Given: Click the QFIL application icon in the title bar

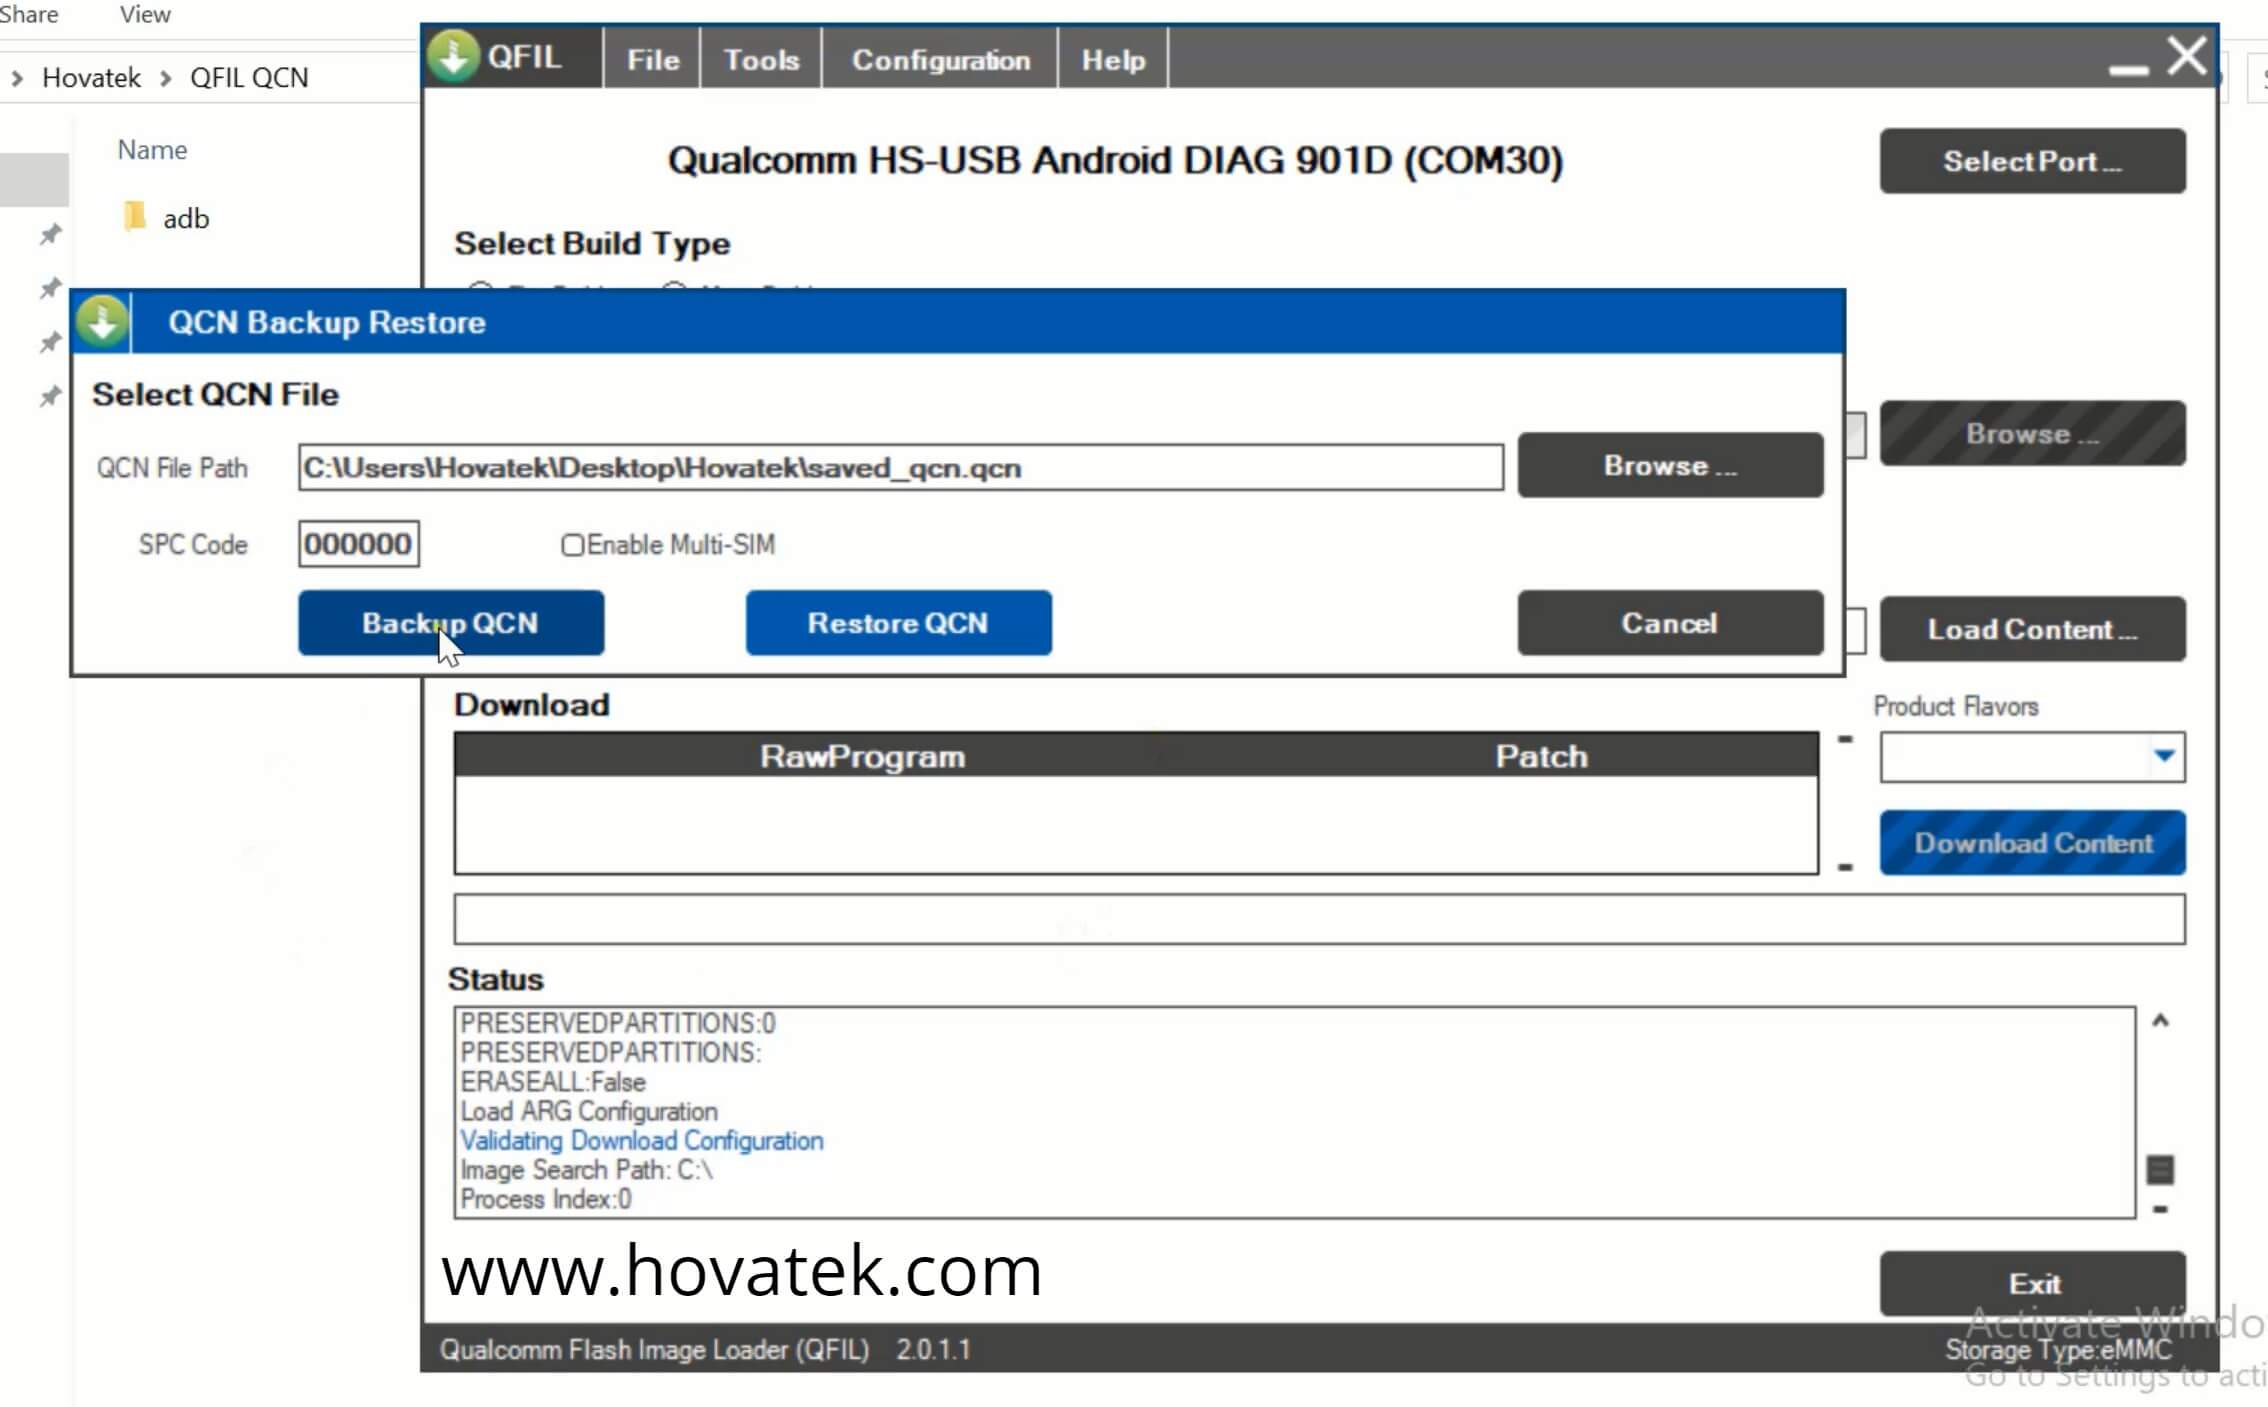Looking at the screenshot, I should pos(455,57).
